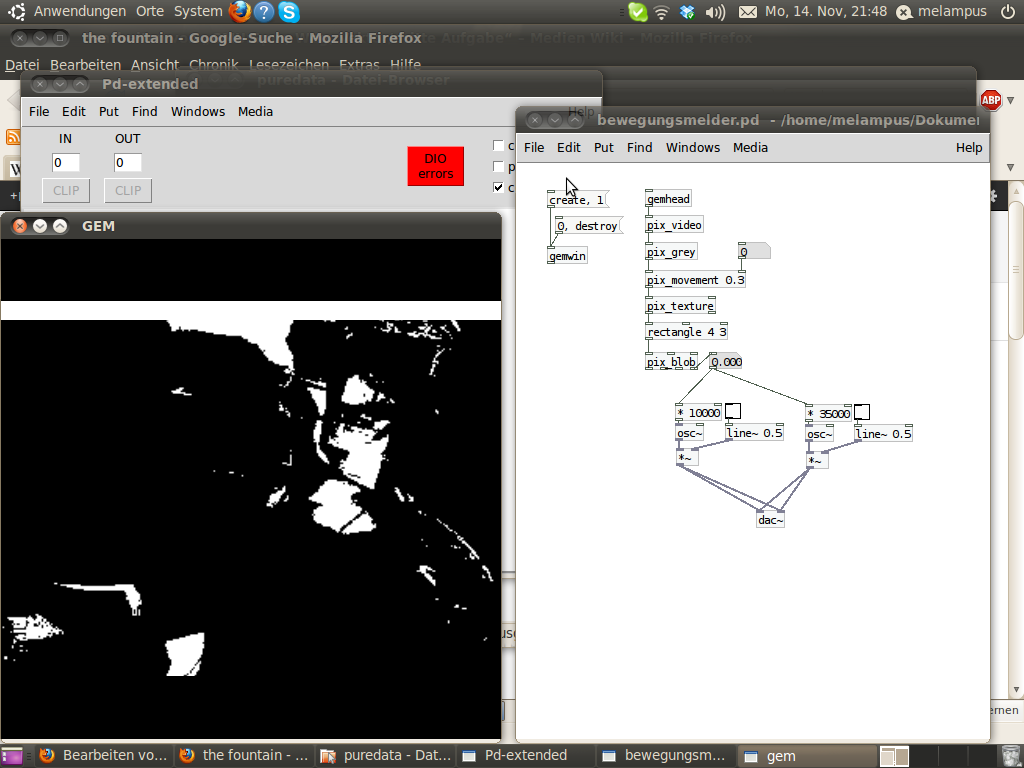The image size is (1024, 768).
Task: Click the IN level number field
Action: pyautogui.click(x=66, y=163)
